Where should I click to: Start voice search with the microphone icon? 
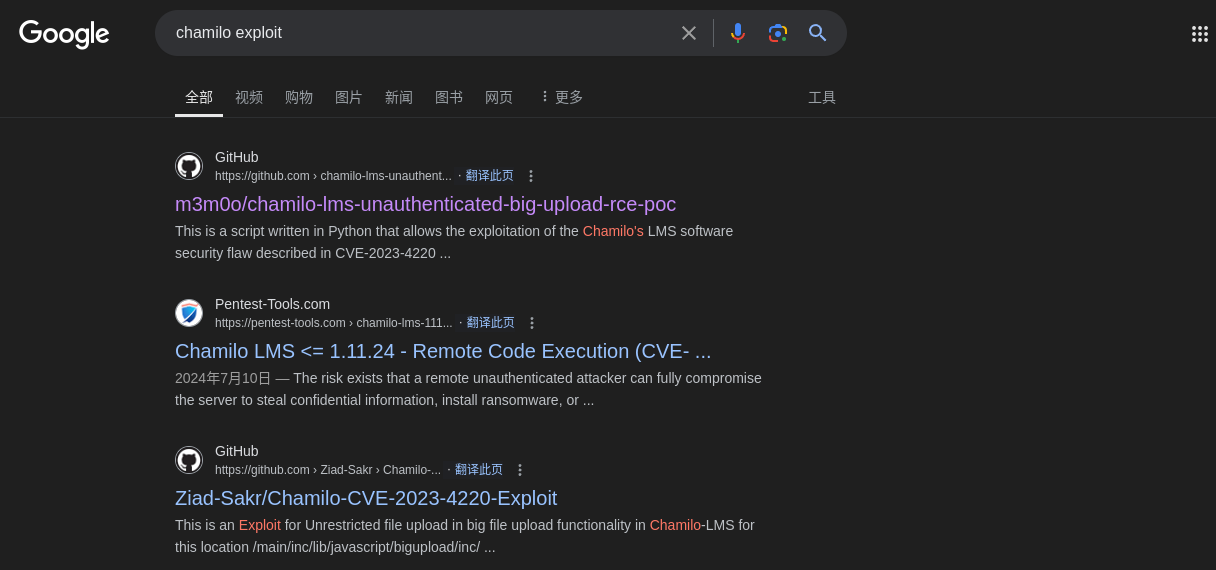pos(738,33)
